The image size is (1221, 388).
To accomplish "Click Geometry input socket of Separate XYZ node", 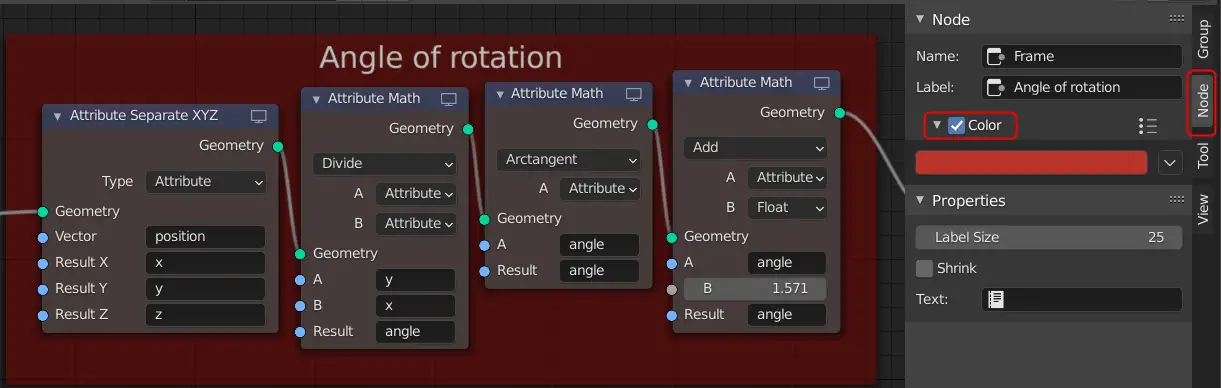I will click(x=42, y=212).
